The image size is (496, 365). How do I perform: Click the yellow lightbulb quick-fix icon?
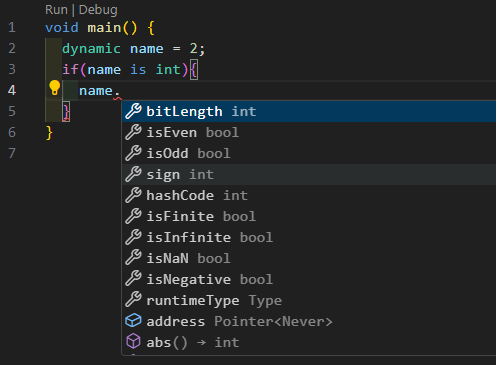click(54, 88)
